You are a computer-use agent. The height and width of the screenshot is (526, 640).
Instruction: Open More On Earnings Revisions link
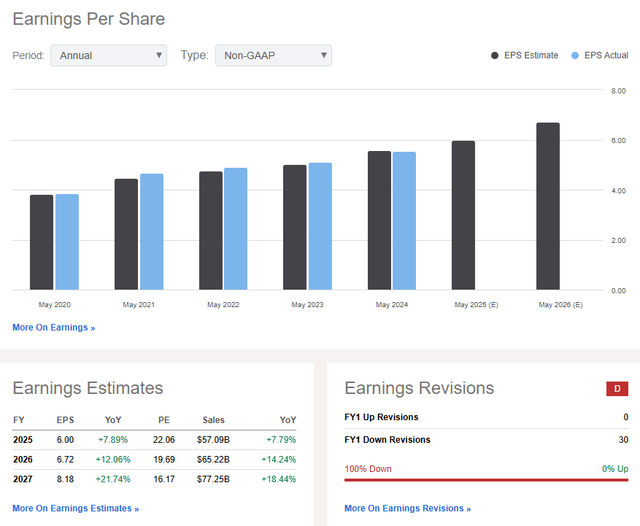[x=407, y=508]
